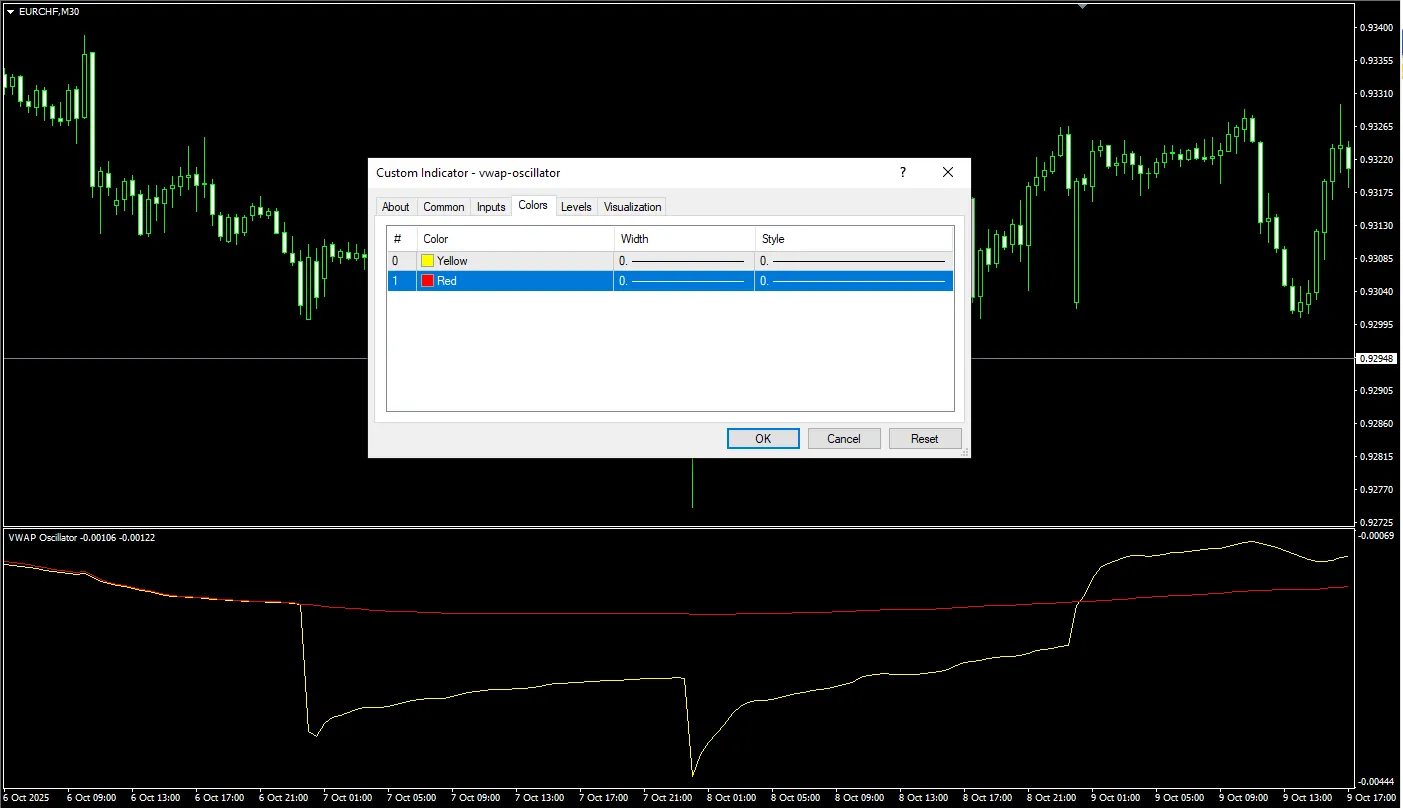The width and height of the screenshot is (1403, 808).
Task: Reset indicator colors to defaults
Action: tap(924, 439)
